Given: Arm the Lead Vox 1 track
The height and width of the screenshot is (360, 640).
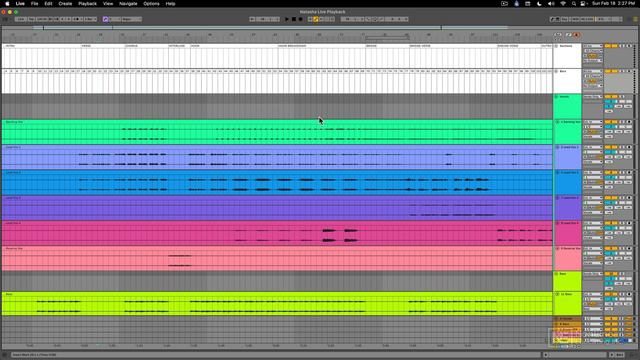Looking at the screenshot, I should tap(629, 147).
